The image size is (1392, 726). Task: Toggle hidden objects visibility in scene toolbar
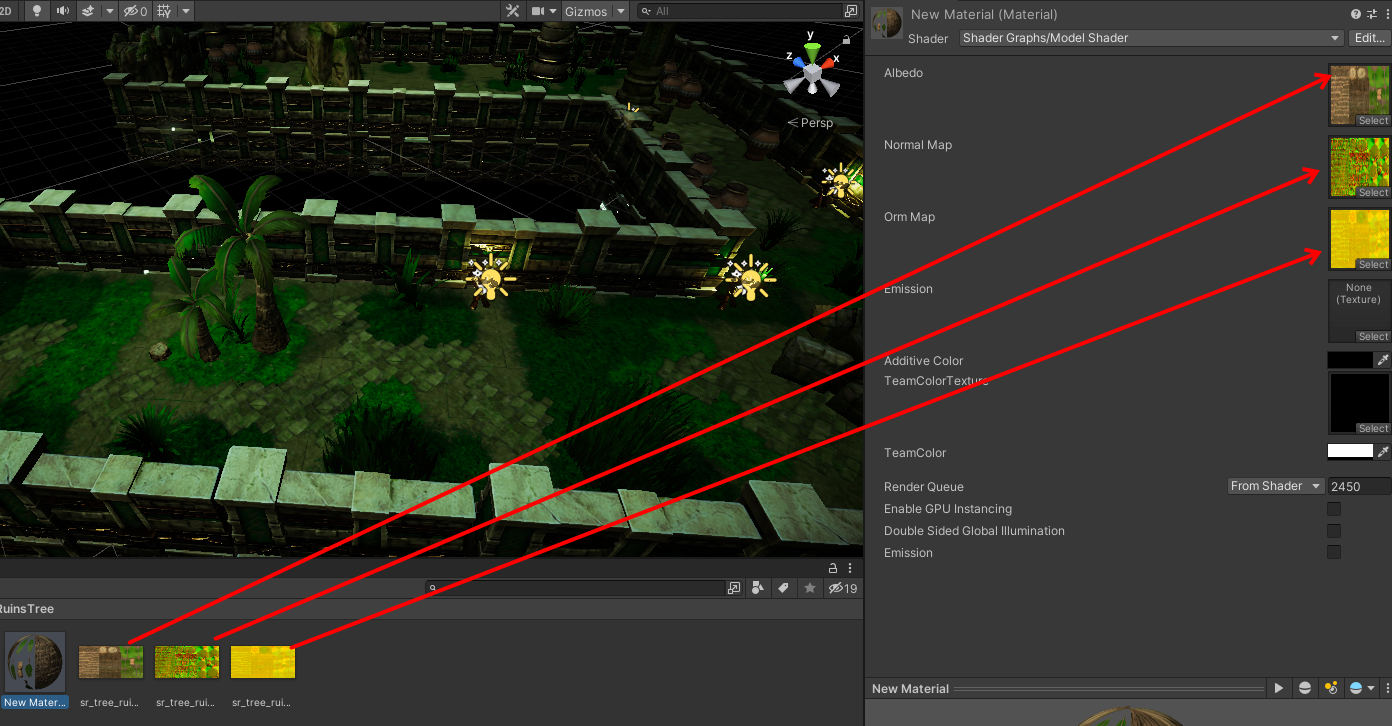click(135, 11)
